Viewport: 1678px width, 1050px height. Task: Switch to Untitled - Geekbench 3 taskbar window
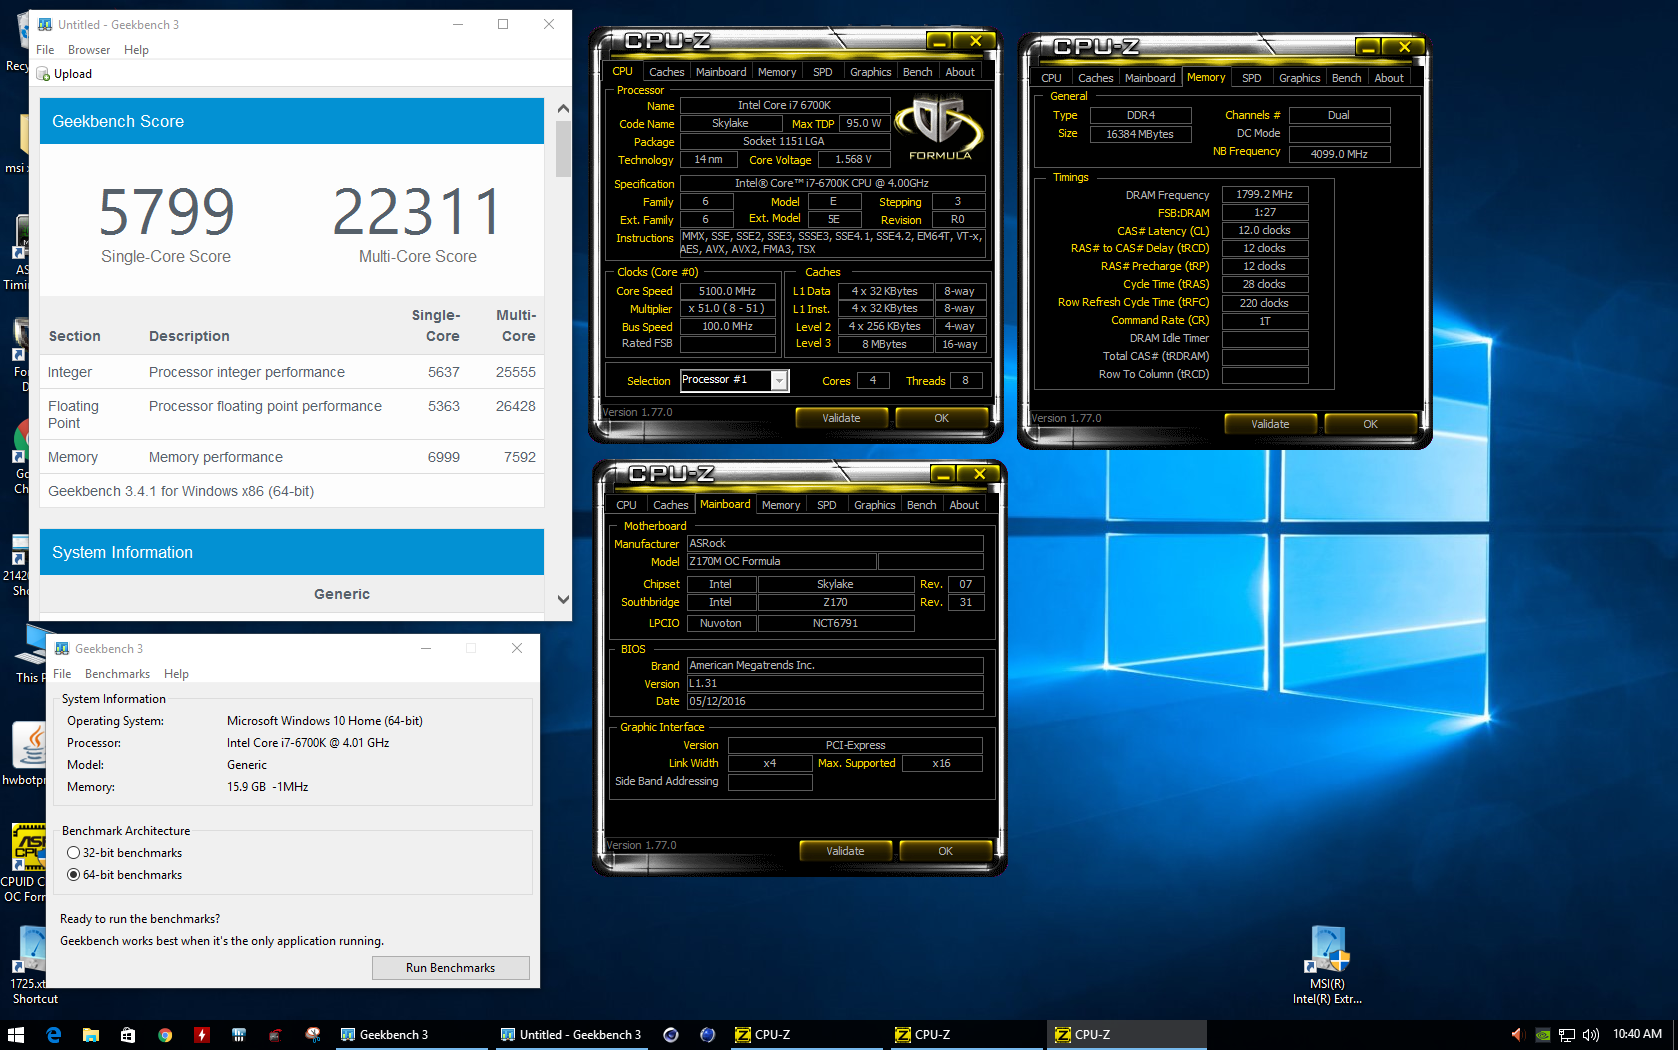coord(570,1035)
